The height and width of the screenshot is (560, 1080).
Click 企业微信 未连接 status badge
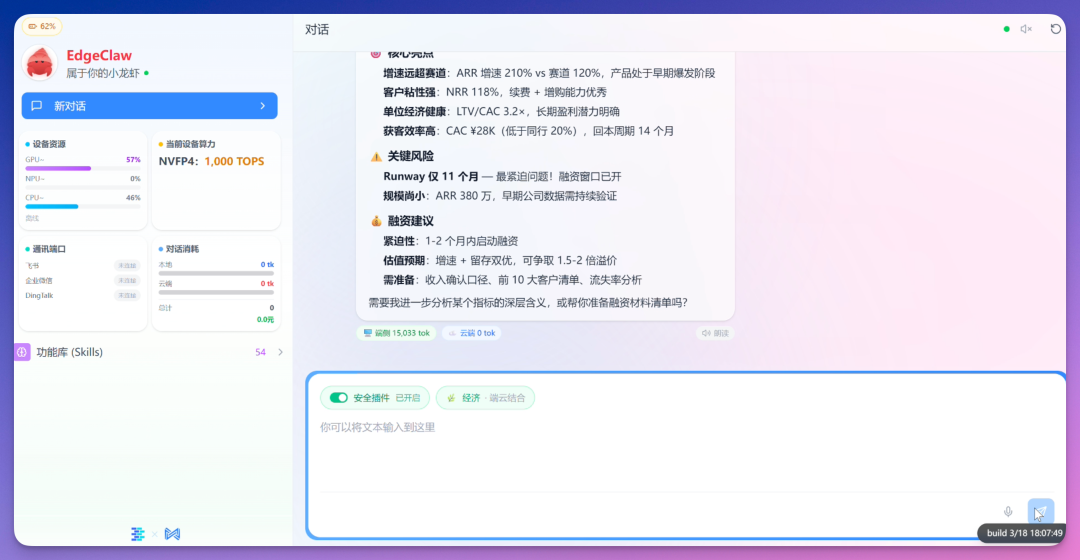tap(127, 280)
